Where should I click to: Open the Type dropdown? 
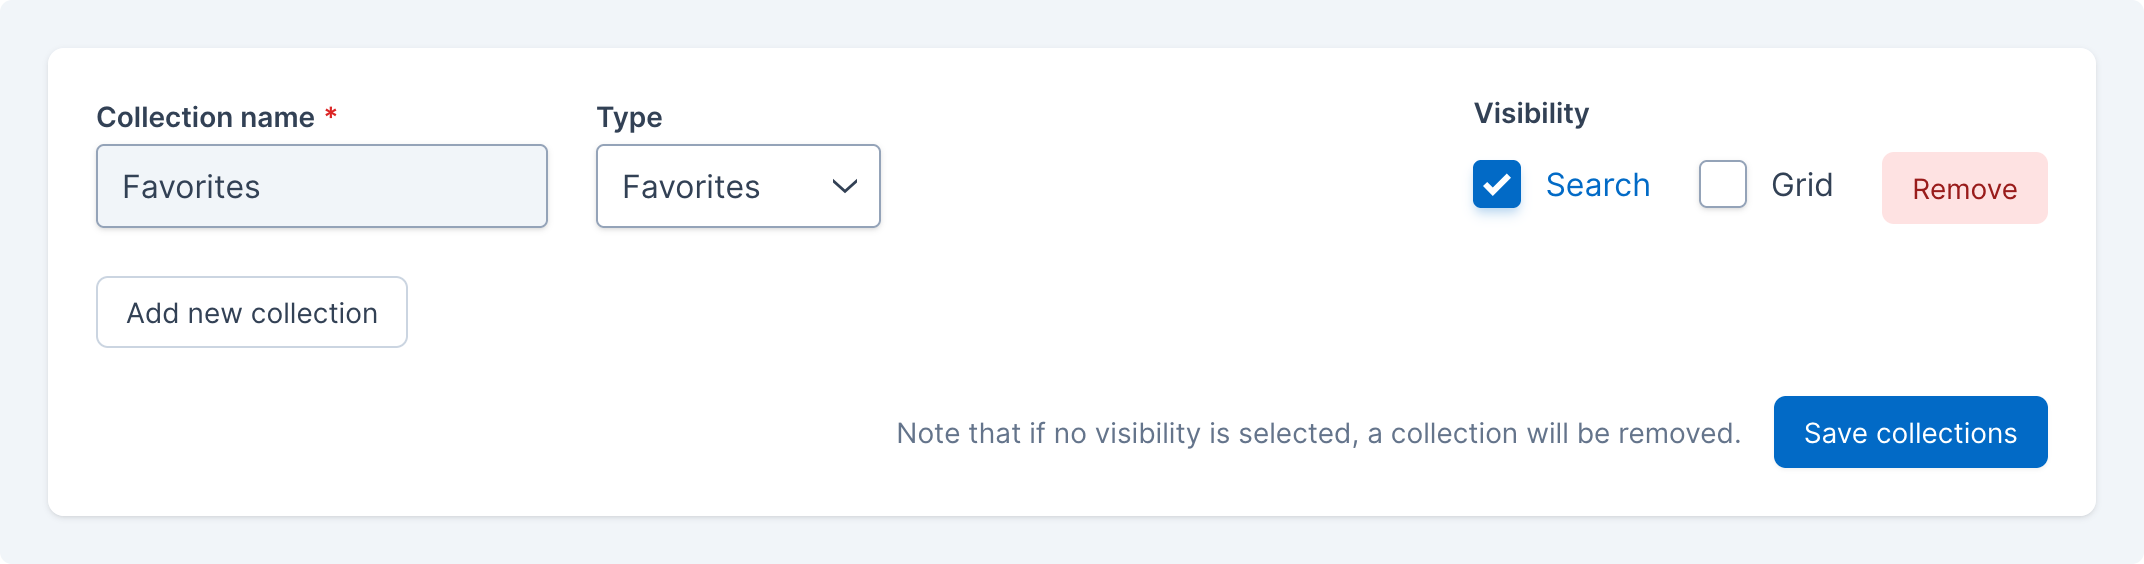click(x=737, y=186)
